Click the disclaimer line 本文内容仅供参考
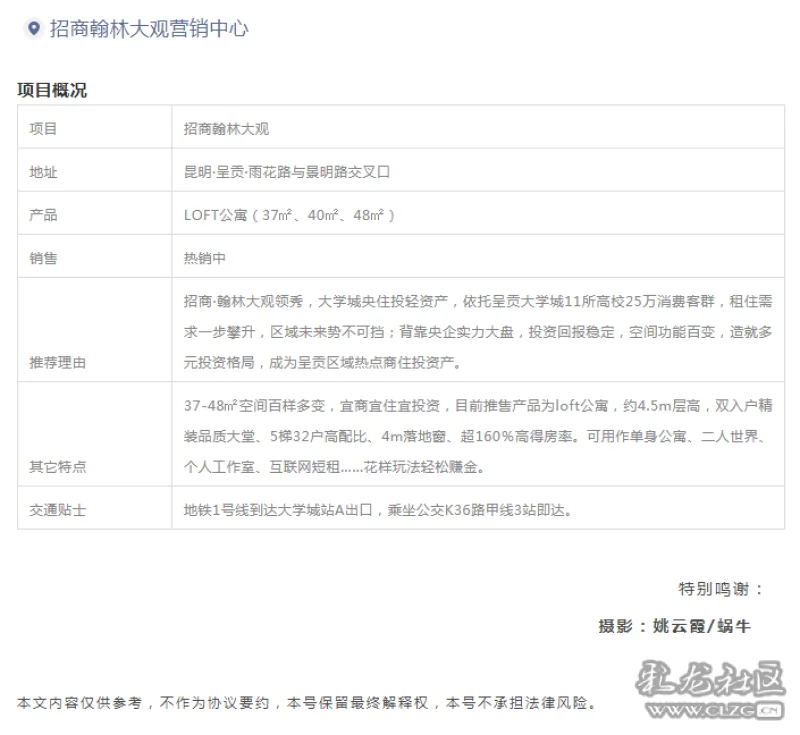The width and height of the screenshot is (800, 735). point(307,703)
